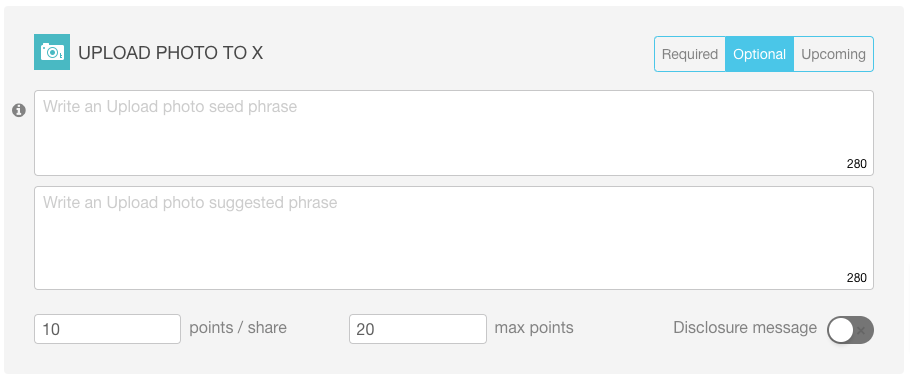Image resolution: width=910 pixels, height=379 pixels.
Task: Click the 280 counter in seed phrase box
Action: [857, 164]
